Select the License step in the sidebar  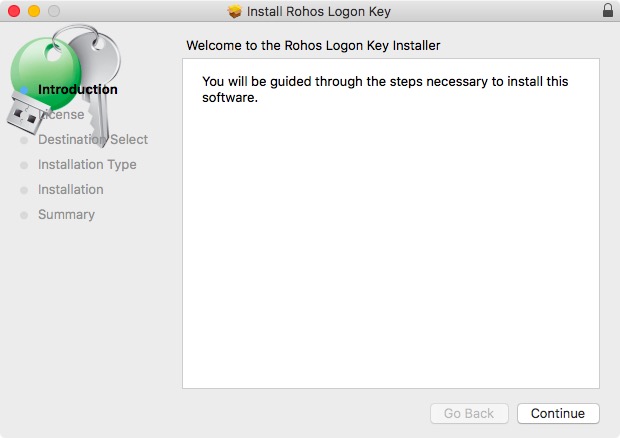click(62, 115)
